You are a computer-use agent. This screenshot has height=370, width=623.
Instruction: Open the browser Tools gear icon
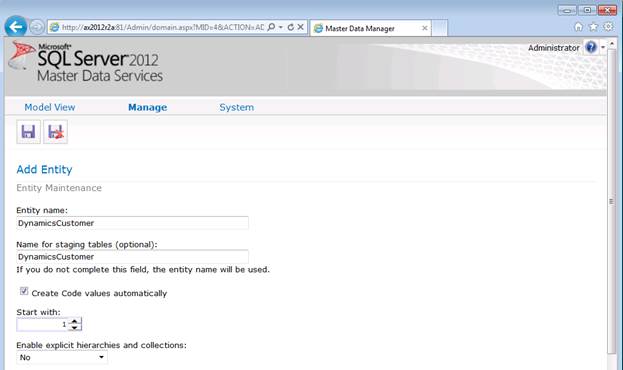[608, 27]
